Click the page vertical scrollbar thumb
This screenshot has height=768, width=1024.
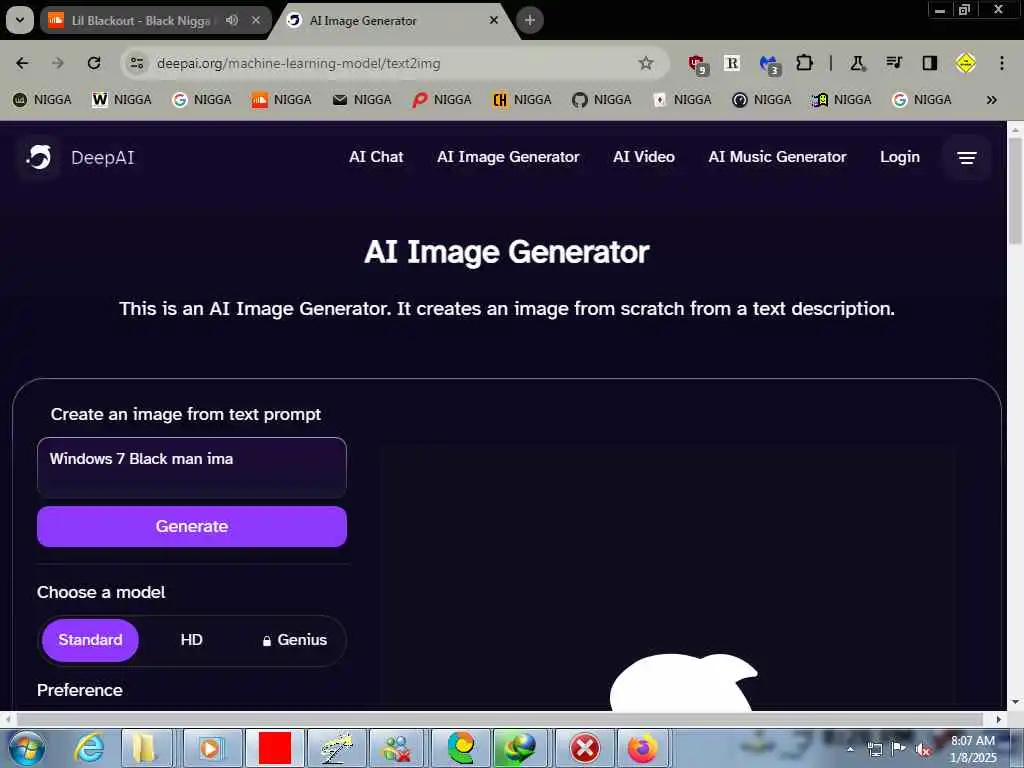(x=1015, y=191)
